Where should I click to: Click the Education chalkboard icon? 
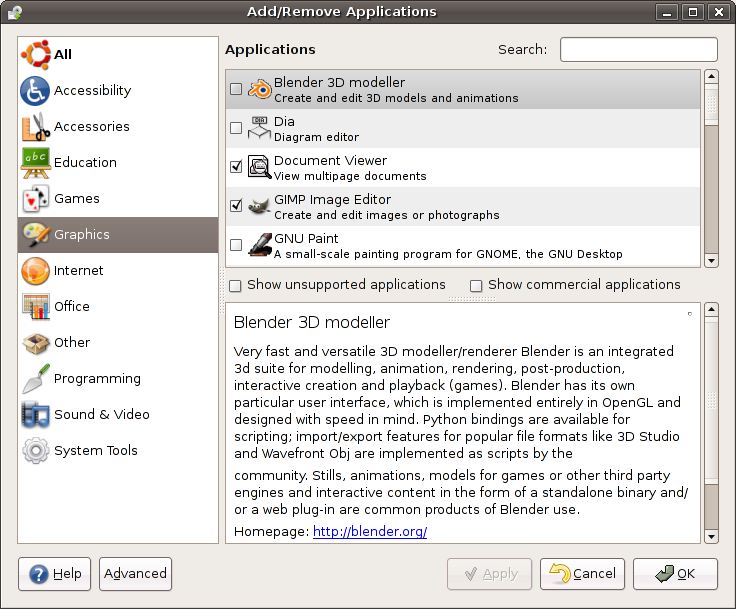click(35, 163)
